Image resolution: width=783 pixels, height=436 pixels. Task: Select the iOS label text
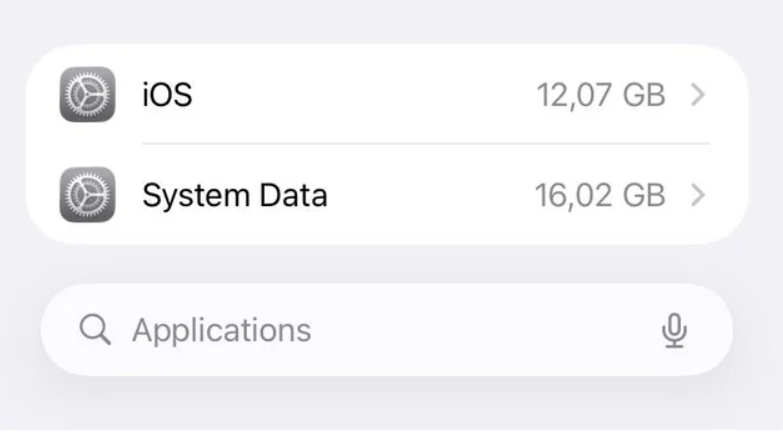[167, 95]
